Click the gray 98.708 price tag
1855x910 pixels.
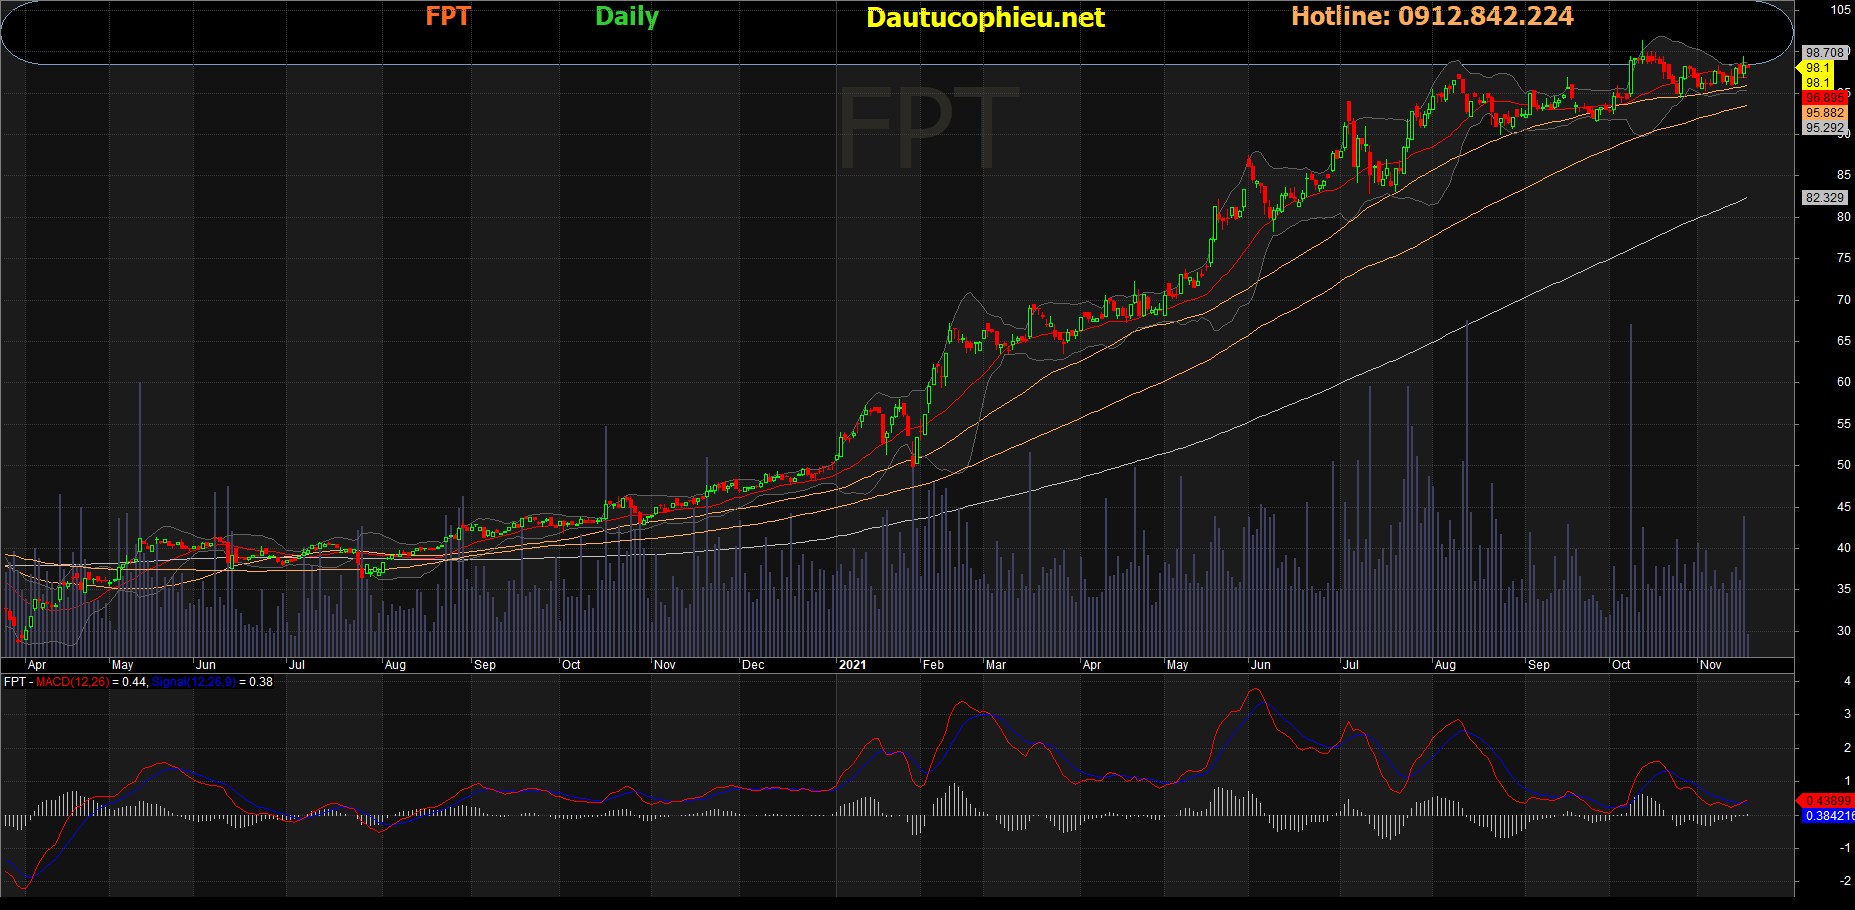pos(1824,53)
